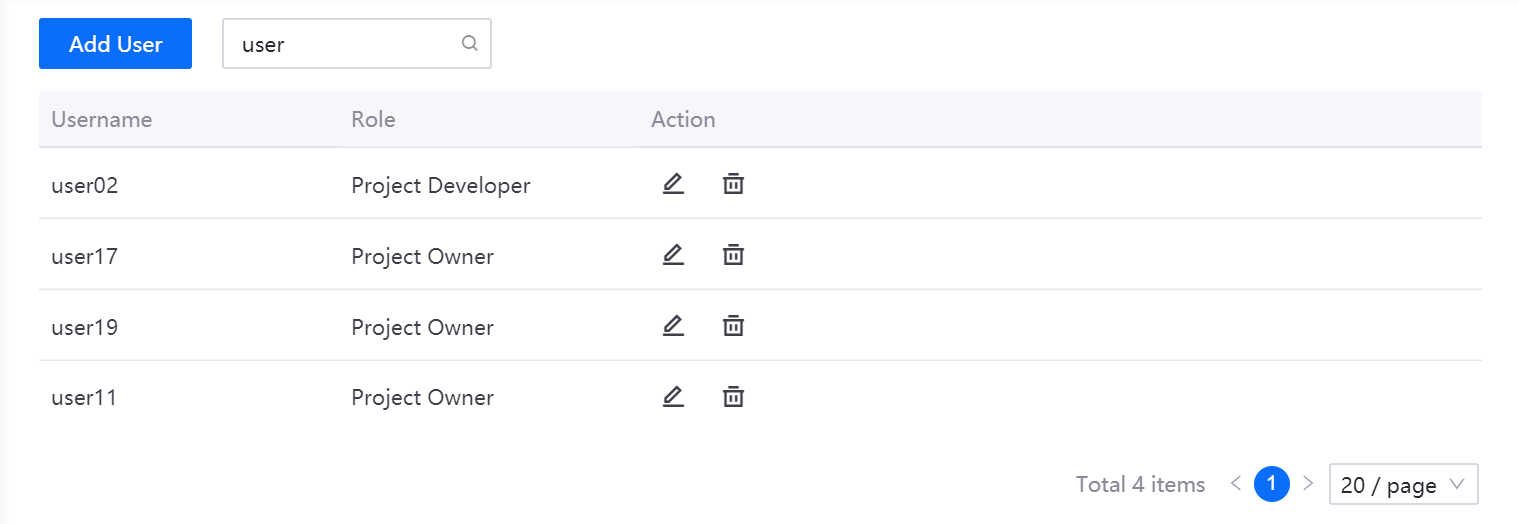
Task: Edit user19's role with pencil icon
Action: [673, 326]
